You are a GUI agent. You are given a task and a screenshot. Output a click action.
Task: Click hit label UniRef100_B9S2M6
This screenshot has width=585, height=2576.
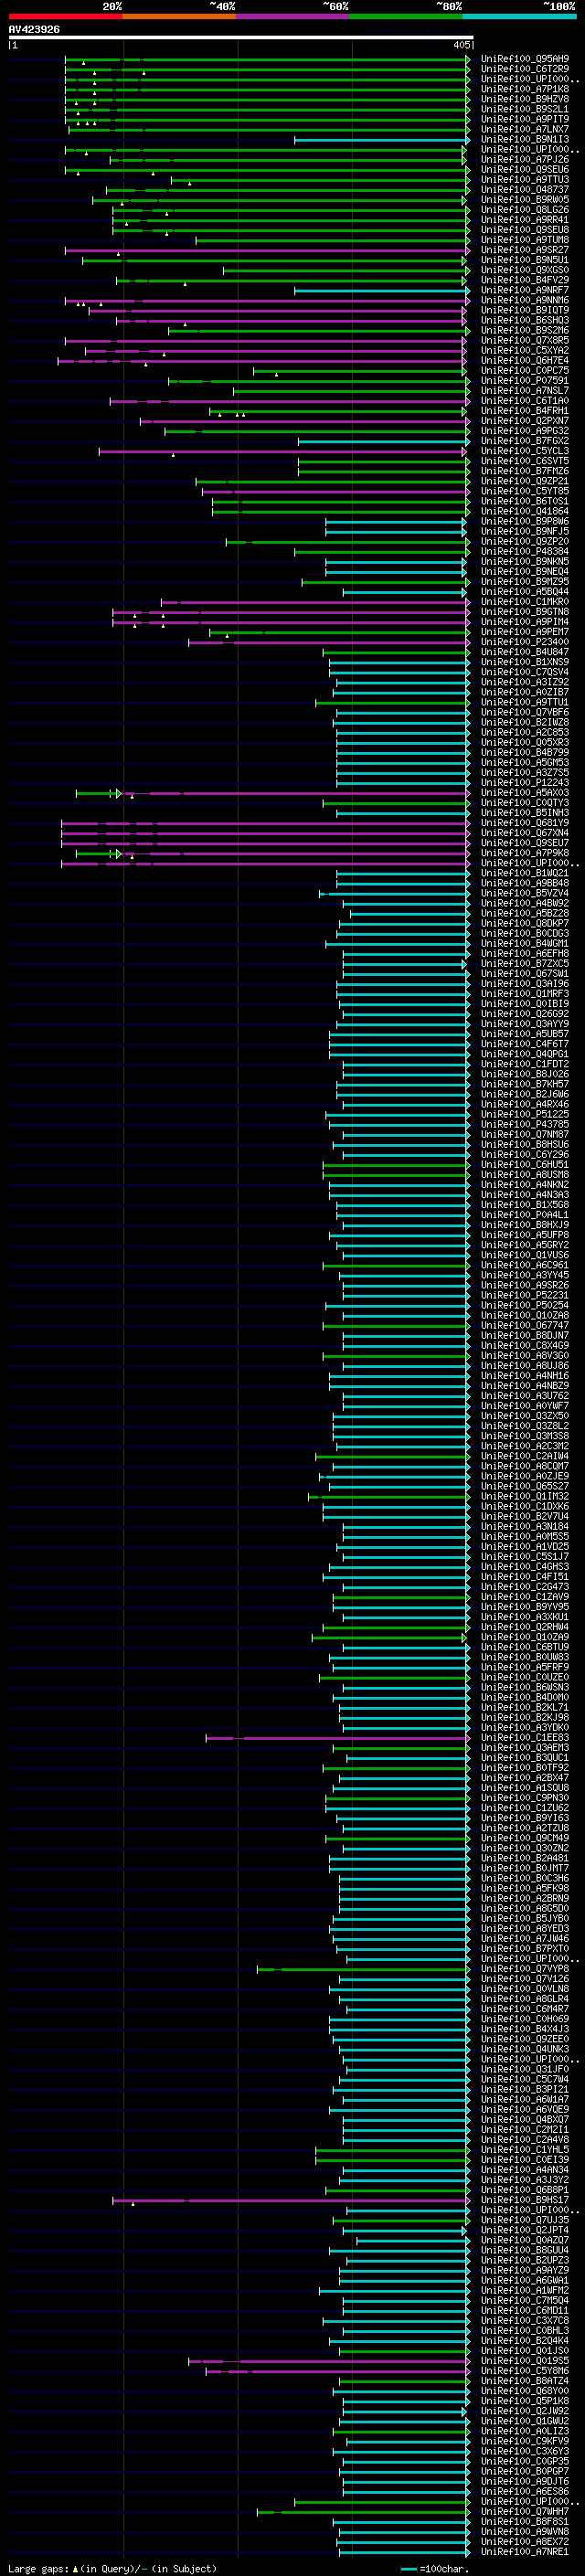[525, 330]
